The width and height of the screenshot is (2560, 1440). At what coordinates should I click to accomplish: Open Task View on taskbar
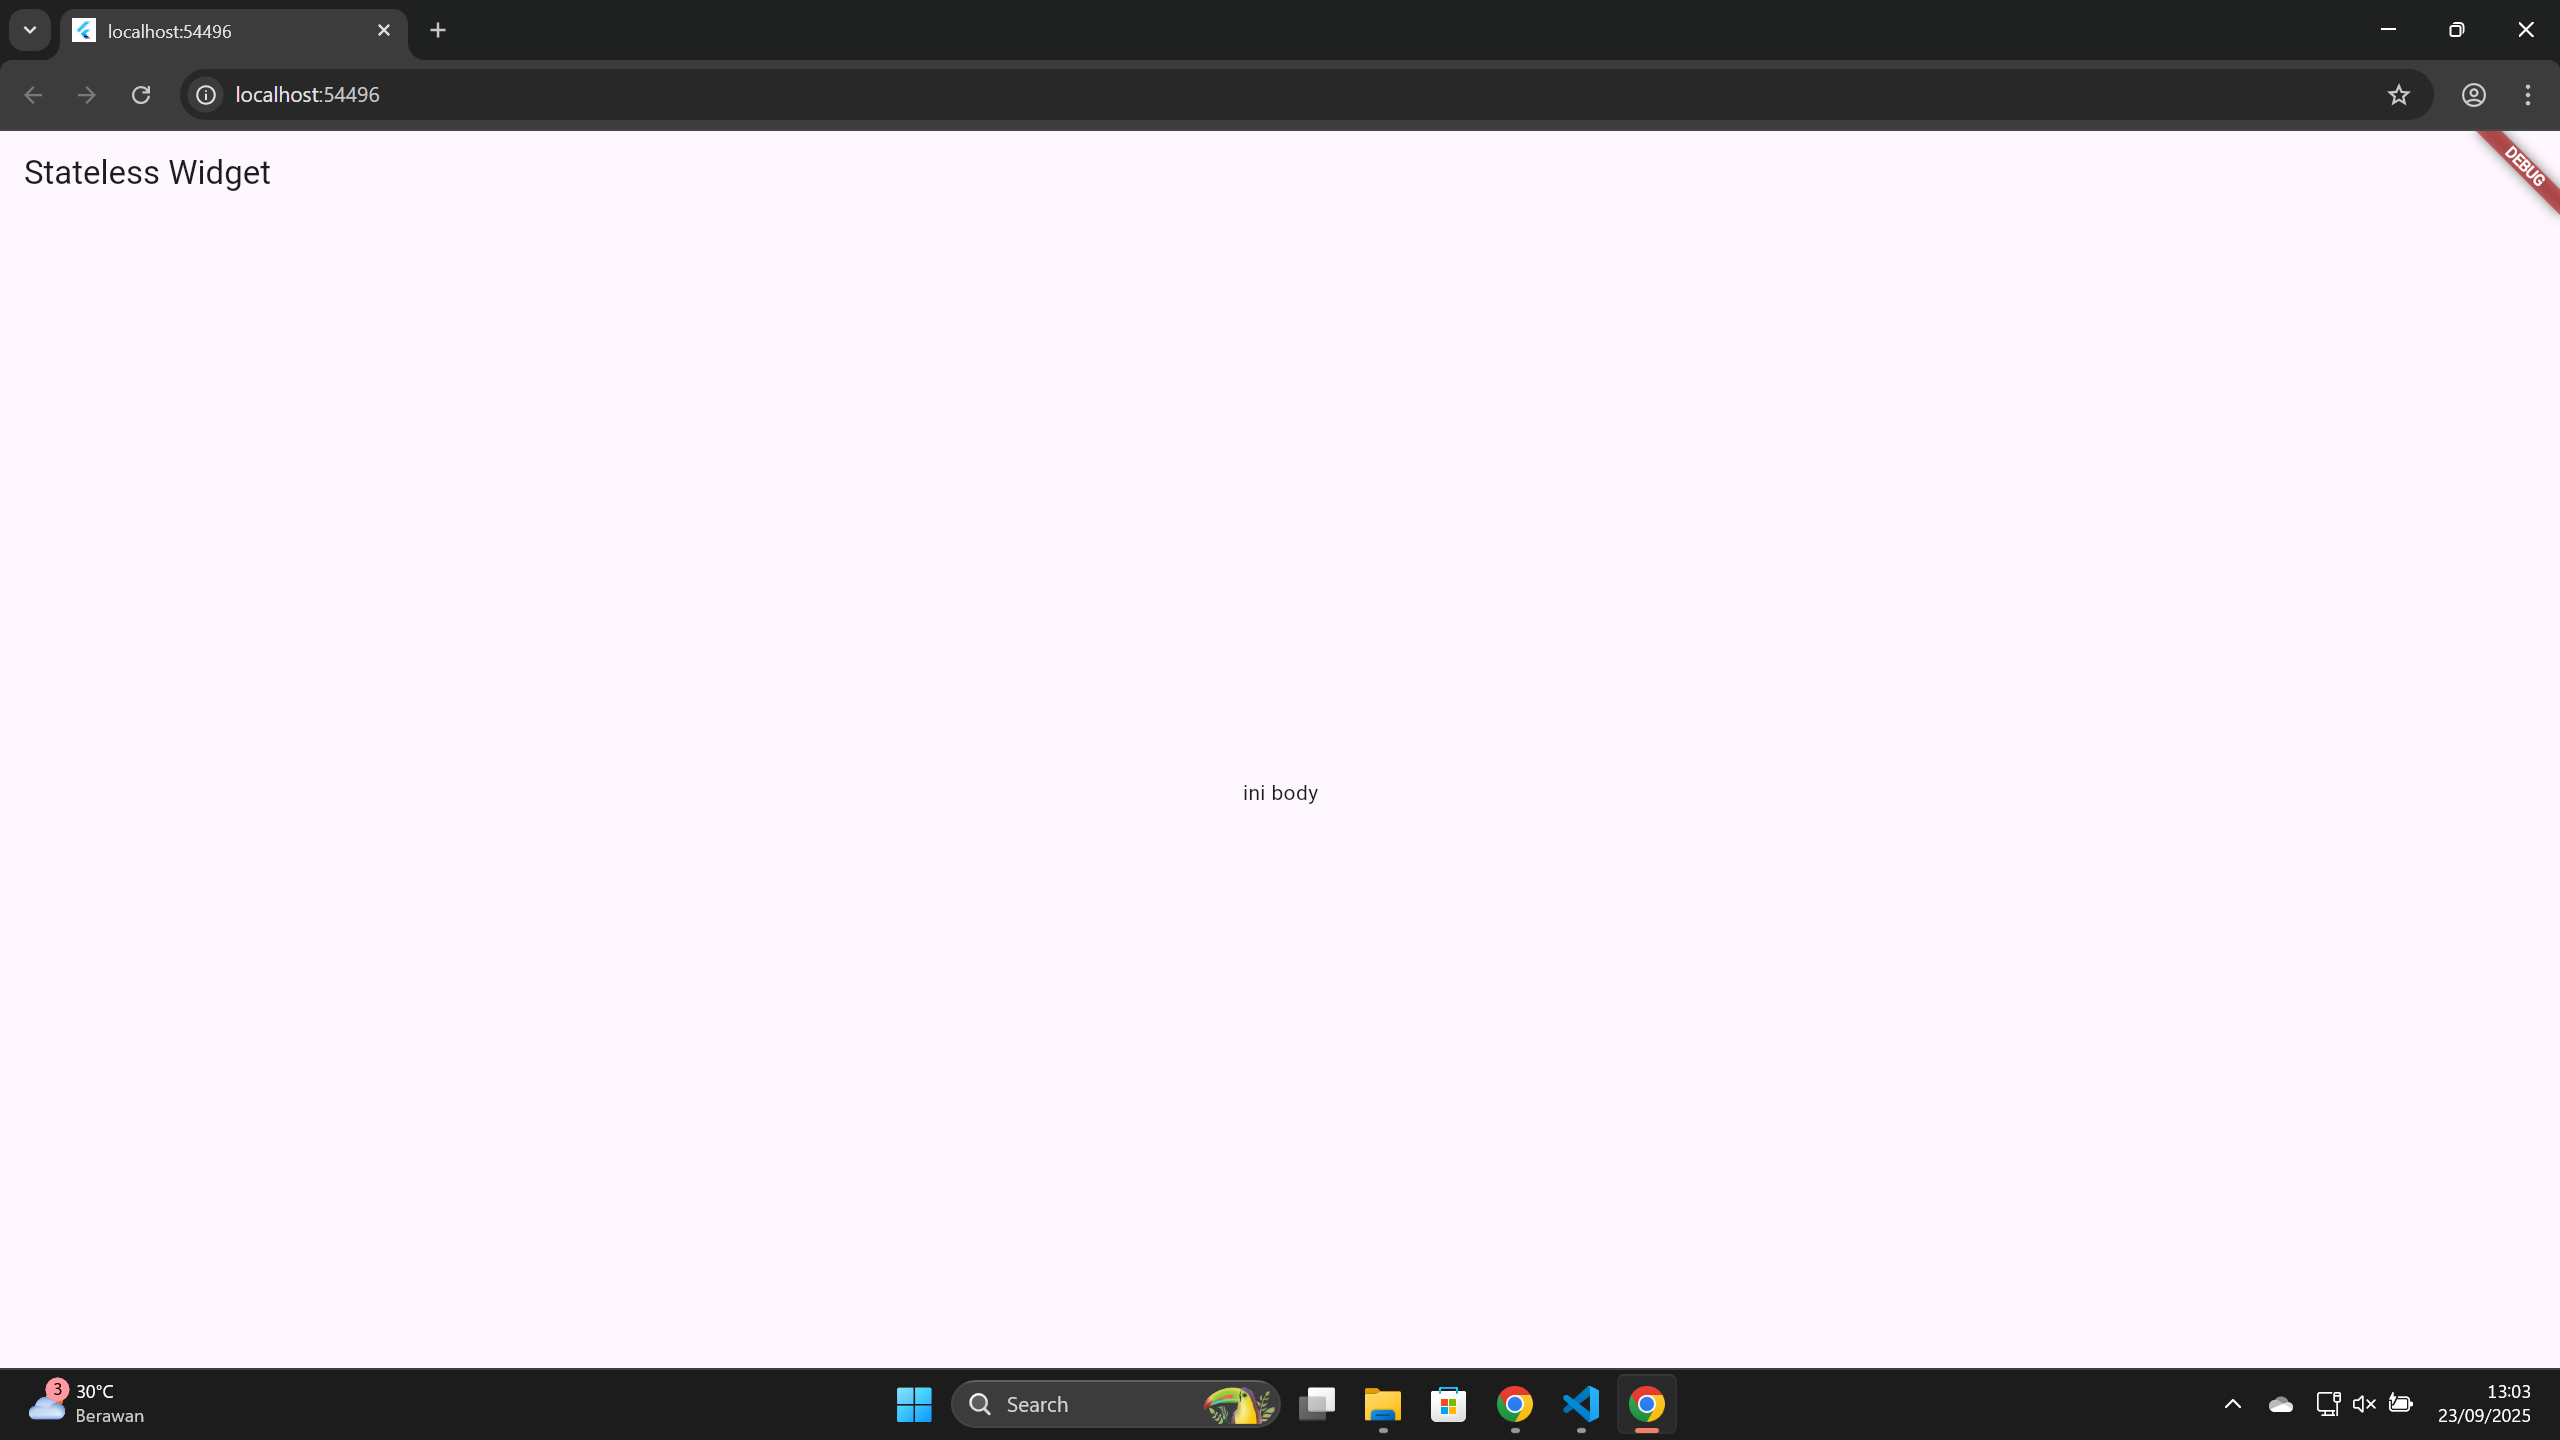point(1316,1404)
